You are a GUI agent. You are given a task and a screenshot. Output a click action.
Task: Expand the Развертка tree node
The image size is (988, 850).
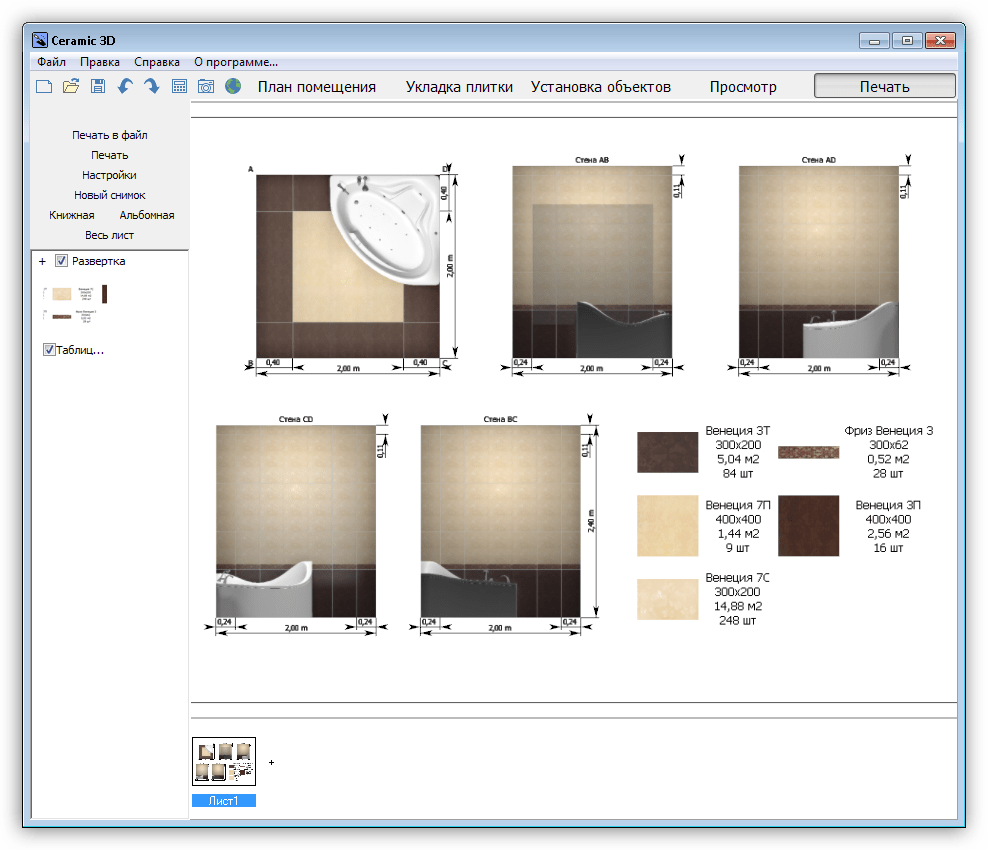coord(42,261)
